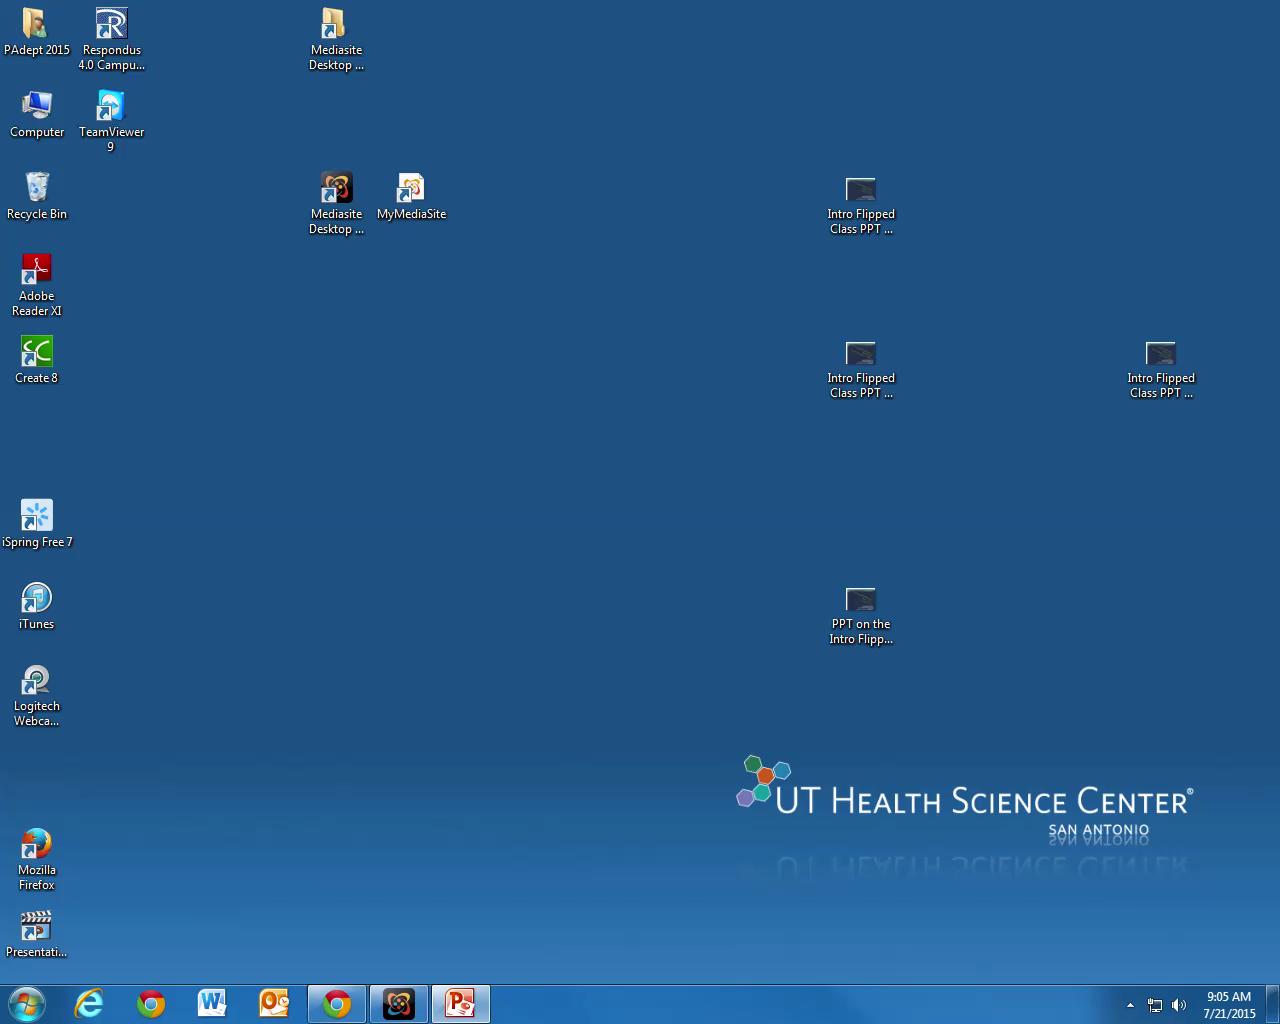Select the PAdept 2015 folder
This screenshot has width=1280, height=1024.
point(37,25)
